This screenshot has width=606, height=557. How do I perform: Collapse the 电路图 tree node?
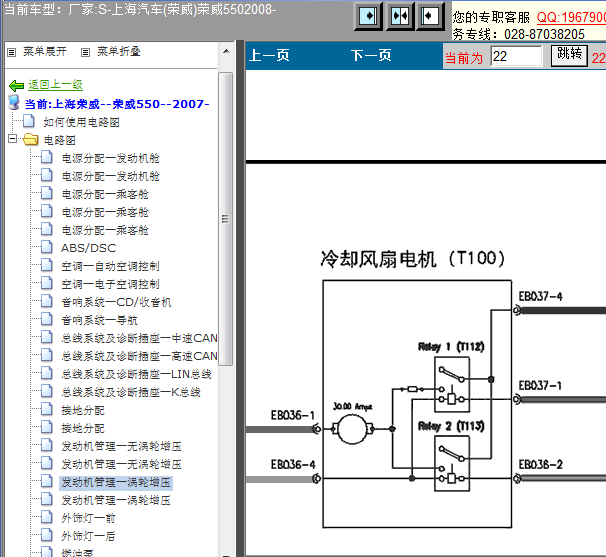click(x=12, y=140)
